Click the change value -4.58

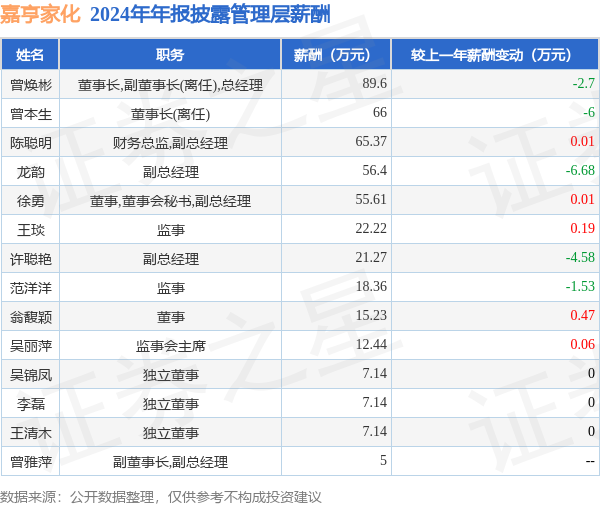point(580,257)
